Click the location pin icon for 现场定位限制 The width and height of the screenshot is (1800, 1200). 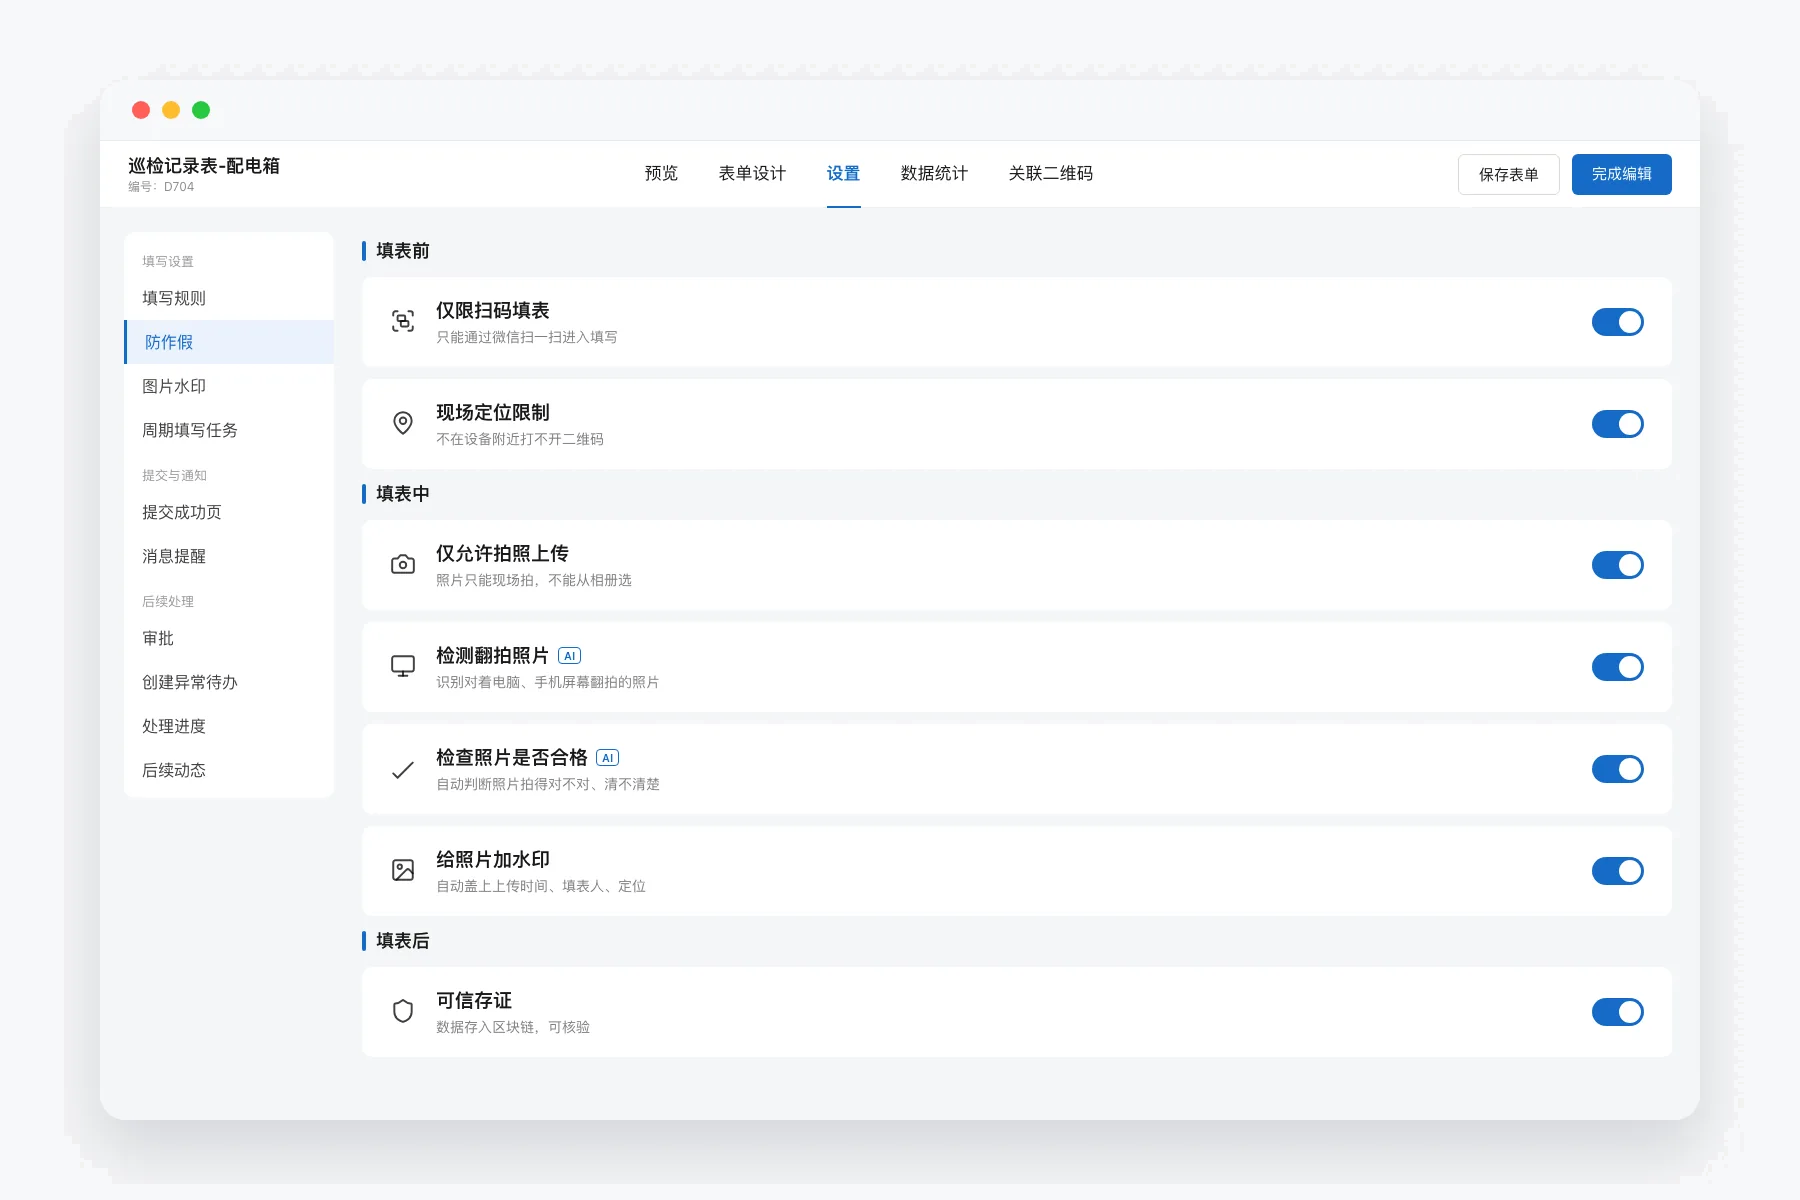[x=403, y=424]
